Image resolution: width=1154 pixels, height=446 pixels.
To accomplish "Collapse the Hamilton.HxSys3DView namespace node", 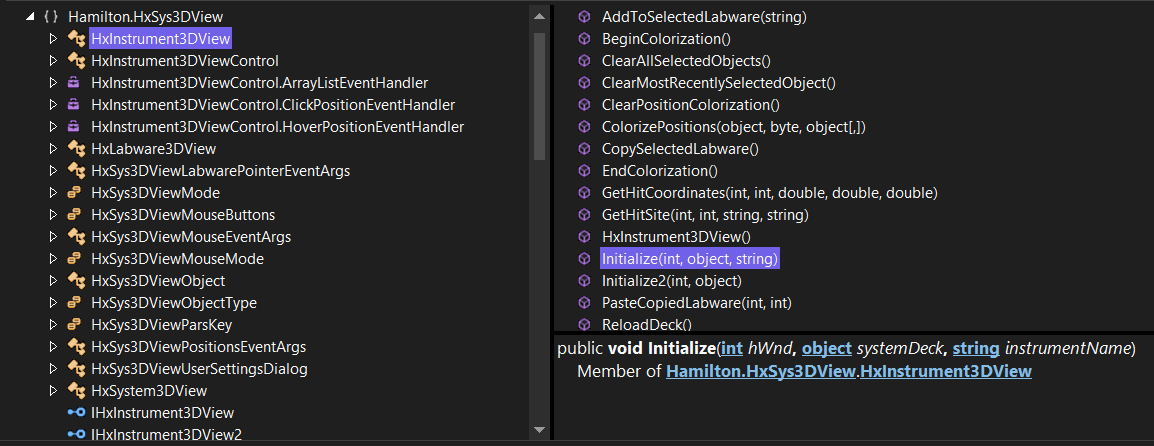I will pyautogui.click(x=29, y=16).
